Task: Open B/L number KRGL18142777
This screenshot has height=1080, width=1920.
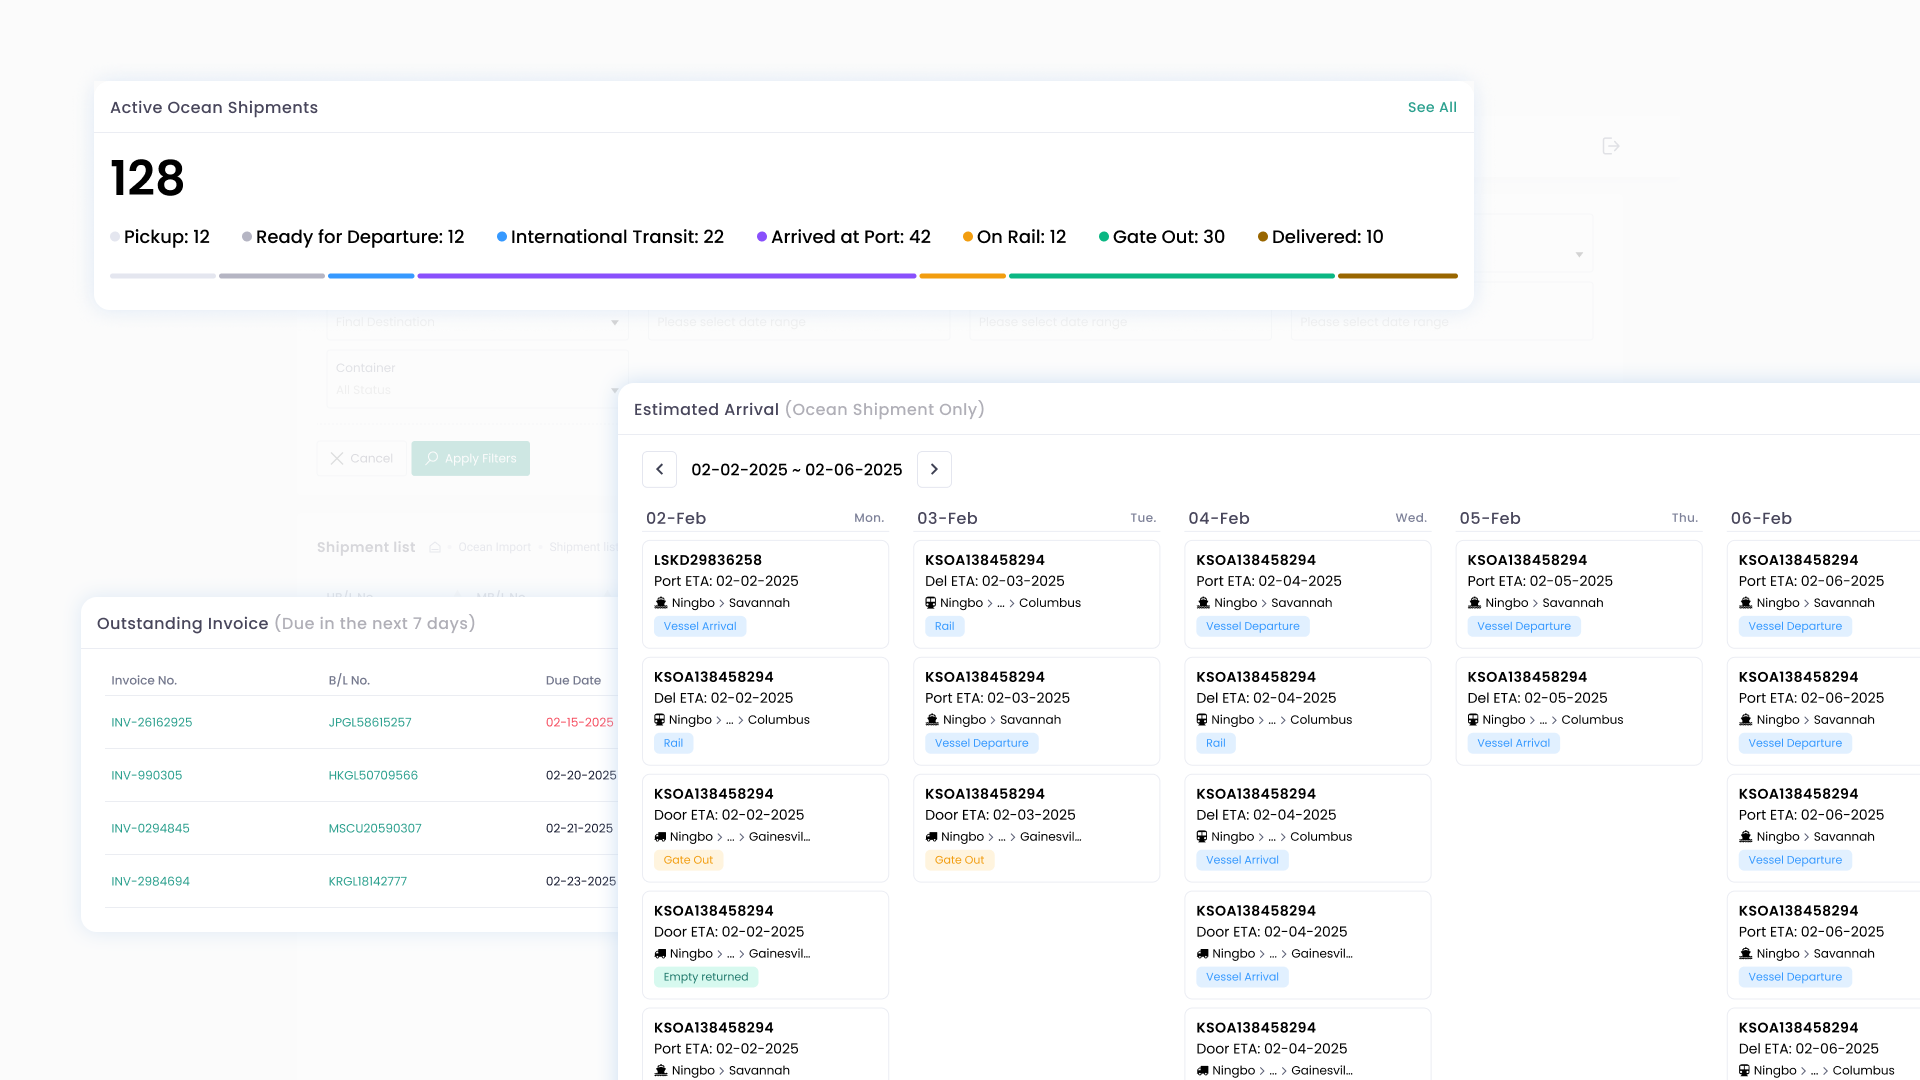Action: [367, 881]
